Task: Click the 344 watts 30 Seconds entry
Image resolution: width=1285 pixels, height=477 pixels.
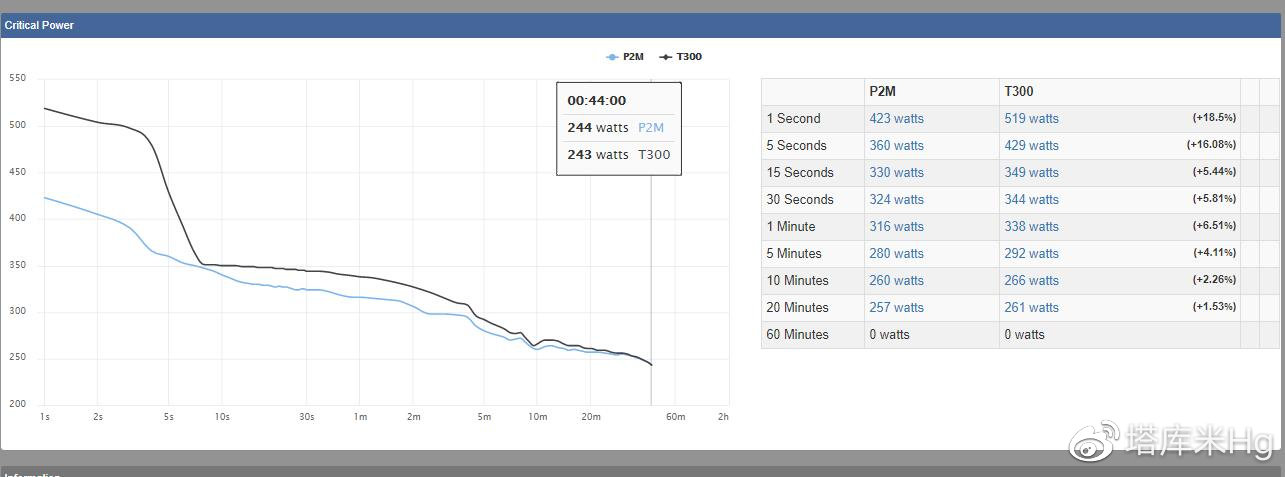Action: (1031, 199)
